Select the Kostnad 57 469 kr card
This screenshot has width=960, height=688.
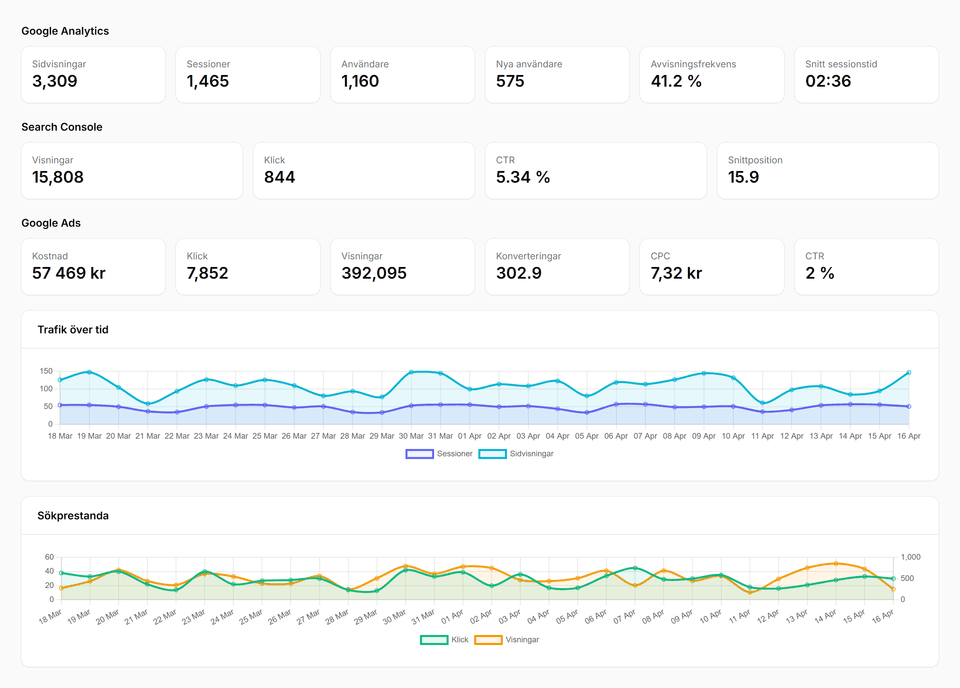93,266
